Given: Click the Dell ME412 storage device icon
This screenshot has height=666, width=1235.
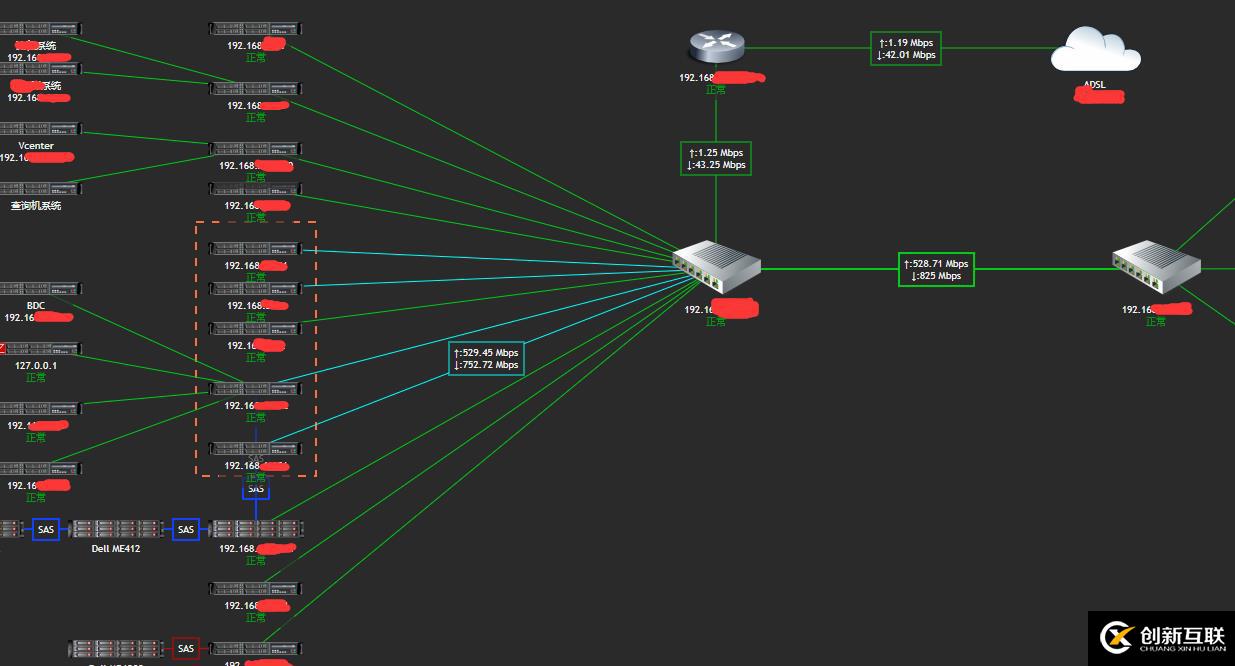Looking at the screenshot, I should [115, 529].
